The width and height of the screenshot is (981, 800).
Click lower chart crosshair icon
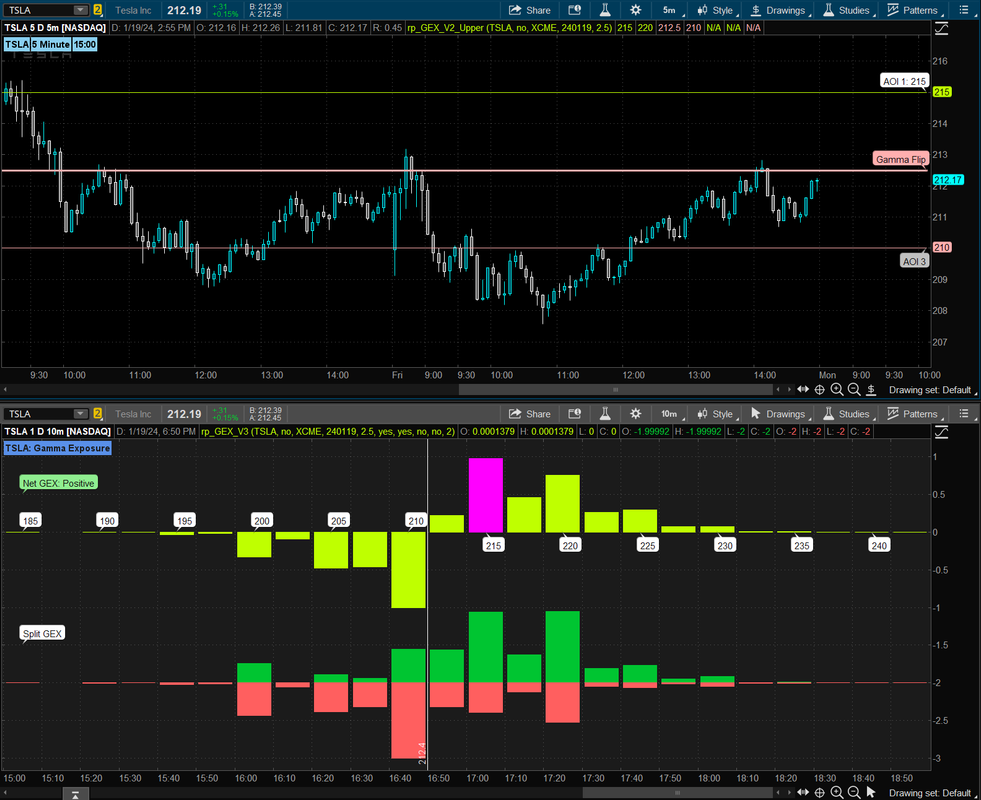coord(820,792)
